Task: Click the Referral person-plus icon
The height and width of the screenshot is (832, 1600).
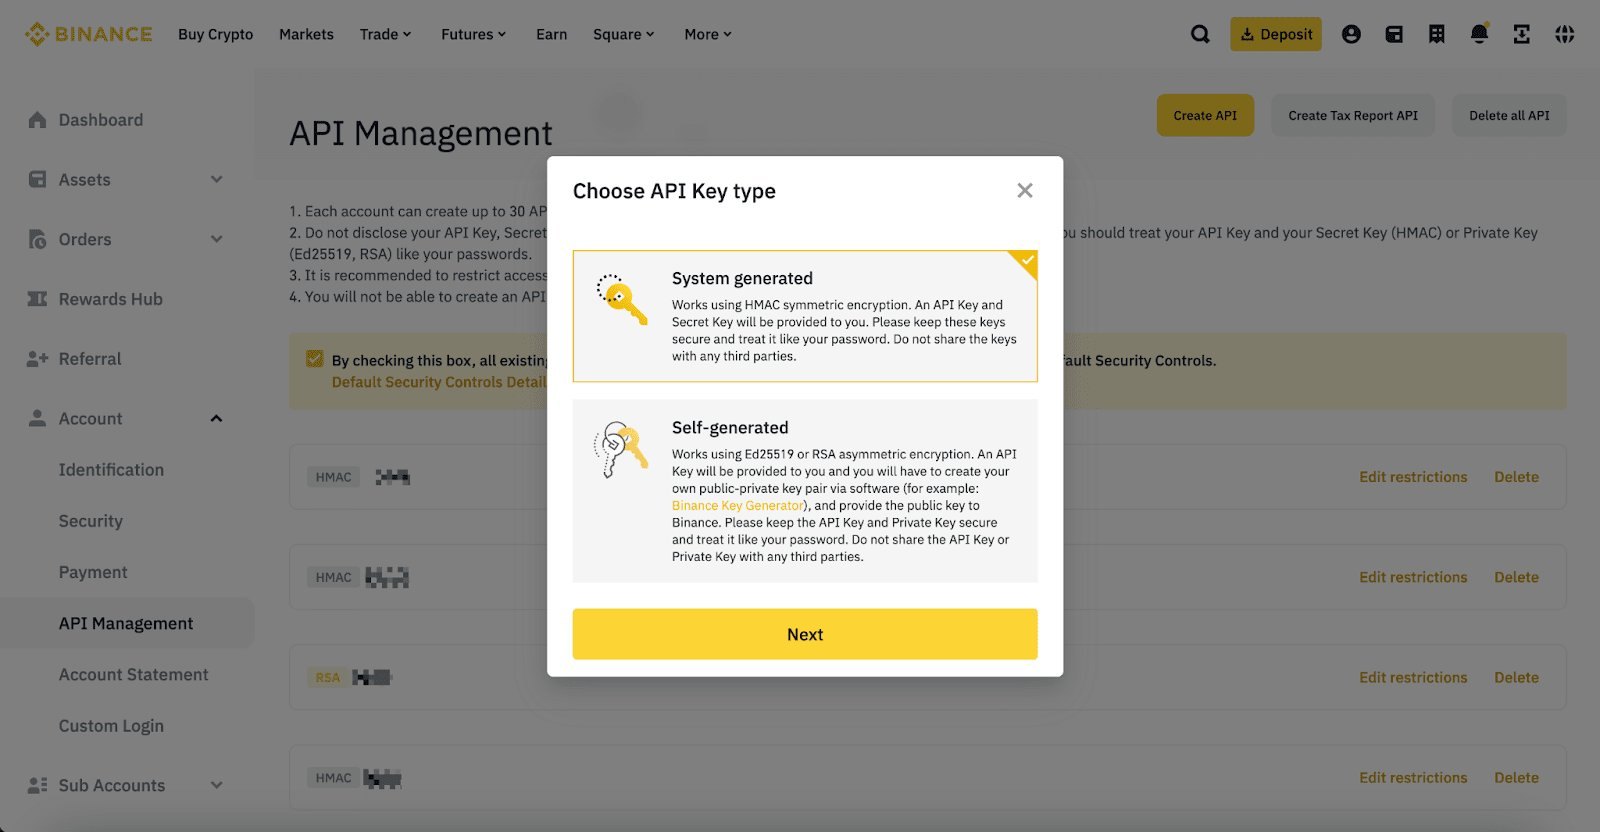Action: click(37, 359)
